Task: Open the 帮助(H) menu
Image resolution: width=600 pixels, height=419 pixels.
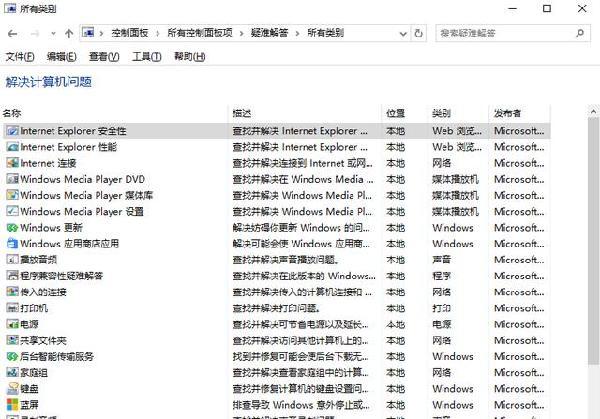Action: coord(189,57)
